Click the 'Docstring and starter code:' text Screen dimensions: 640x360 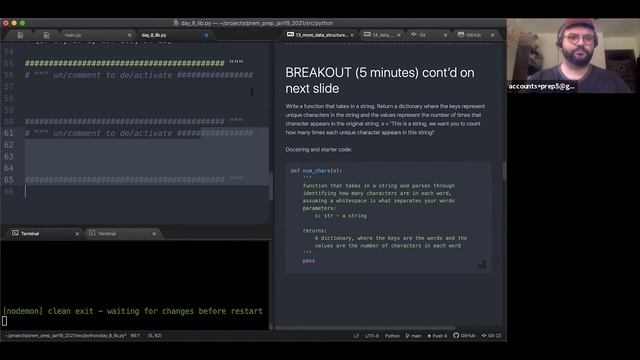coord(318,149)
